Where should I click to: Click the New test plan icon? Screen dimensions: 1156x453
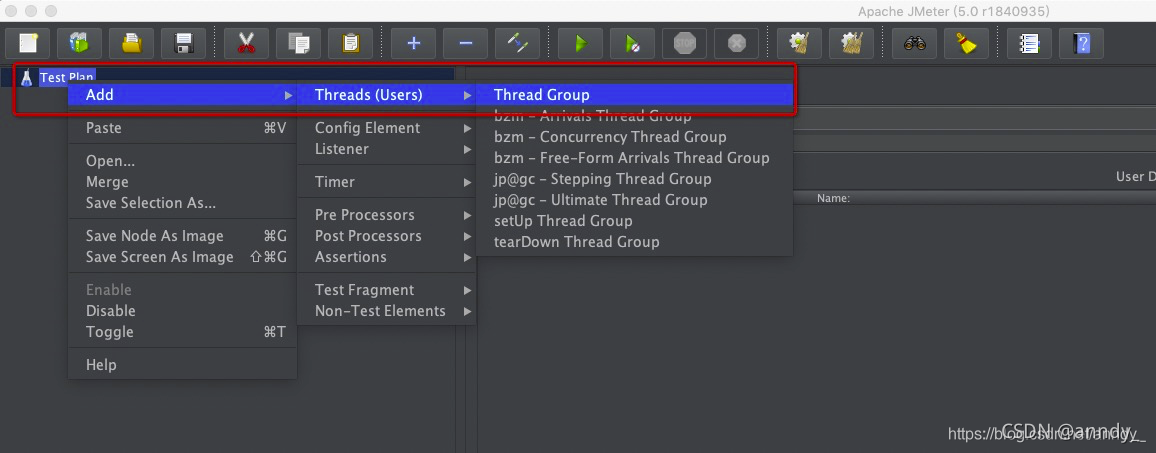pos(28,44)
